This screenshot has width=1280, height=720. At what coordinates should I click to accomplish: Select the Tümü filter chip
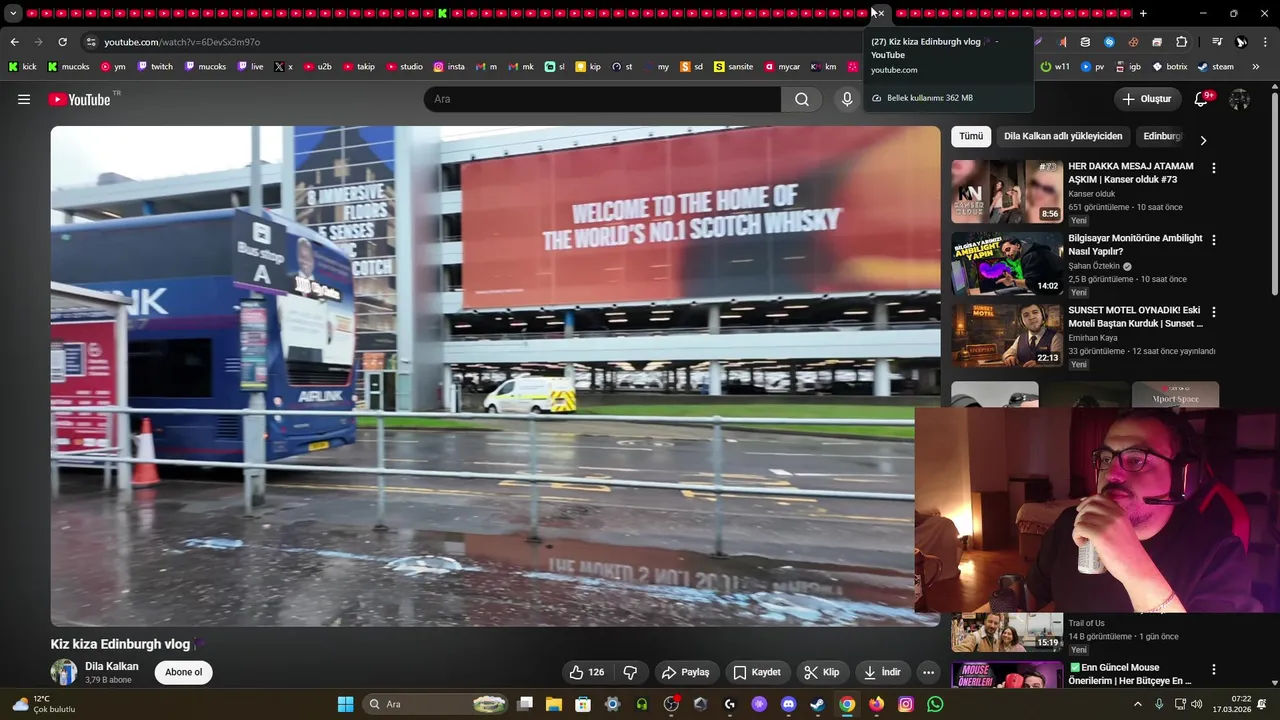[971, 136]
